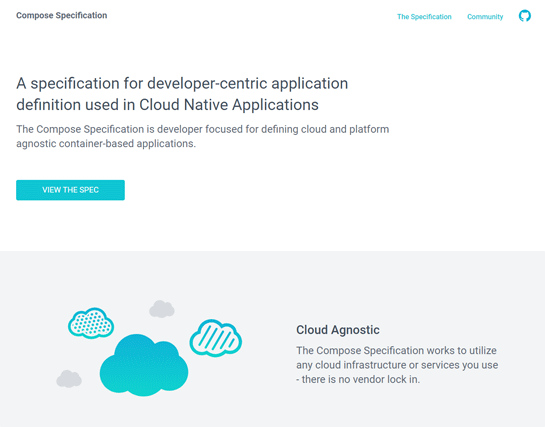Screen dimensions: 545x427
Task: Click the text mentioning no vendor lock in
Action: click(397, 365)
